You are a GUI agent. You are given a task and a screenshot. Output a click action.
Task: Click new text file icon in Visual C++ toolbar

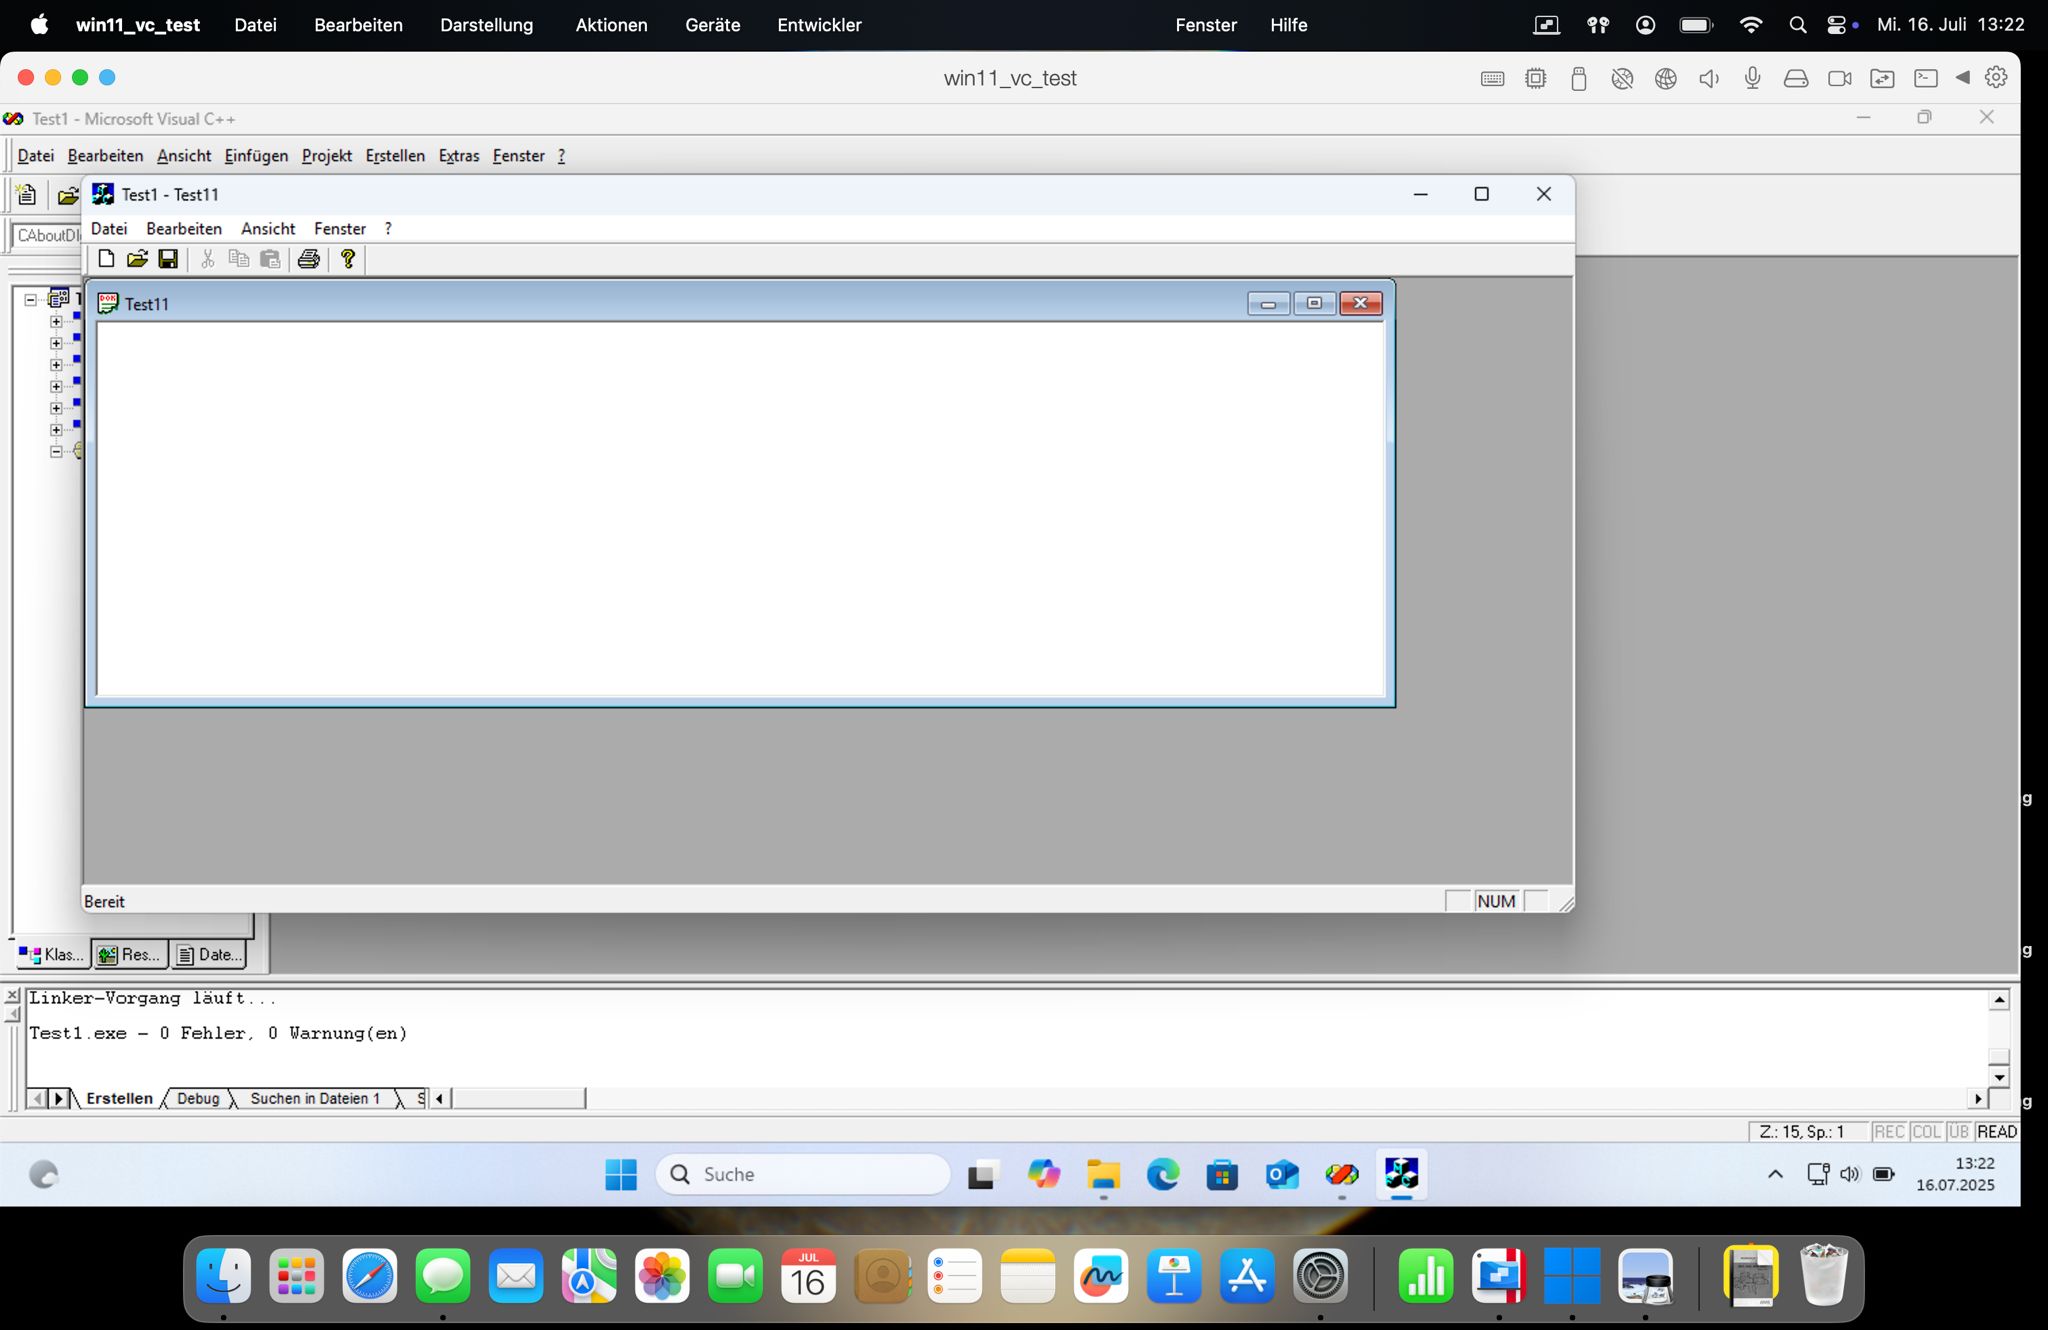[27, 195]
